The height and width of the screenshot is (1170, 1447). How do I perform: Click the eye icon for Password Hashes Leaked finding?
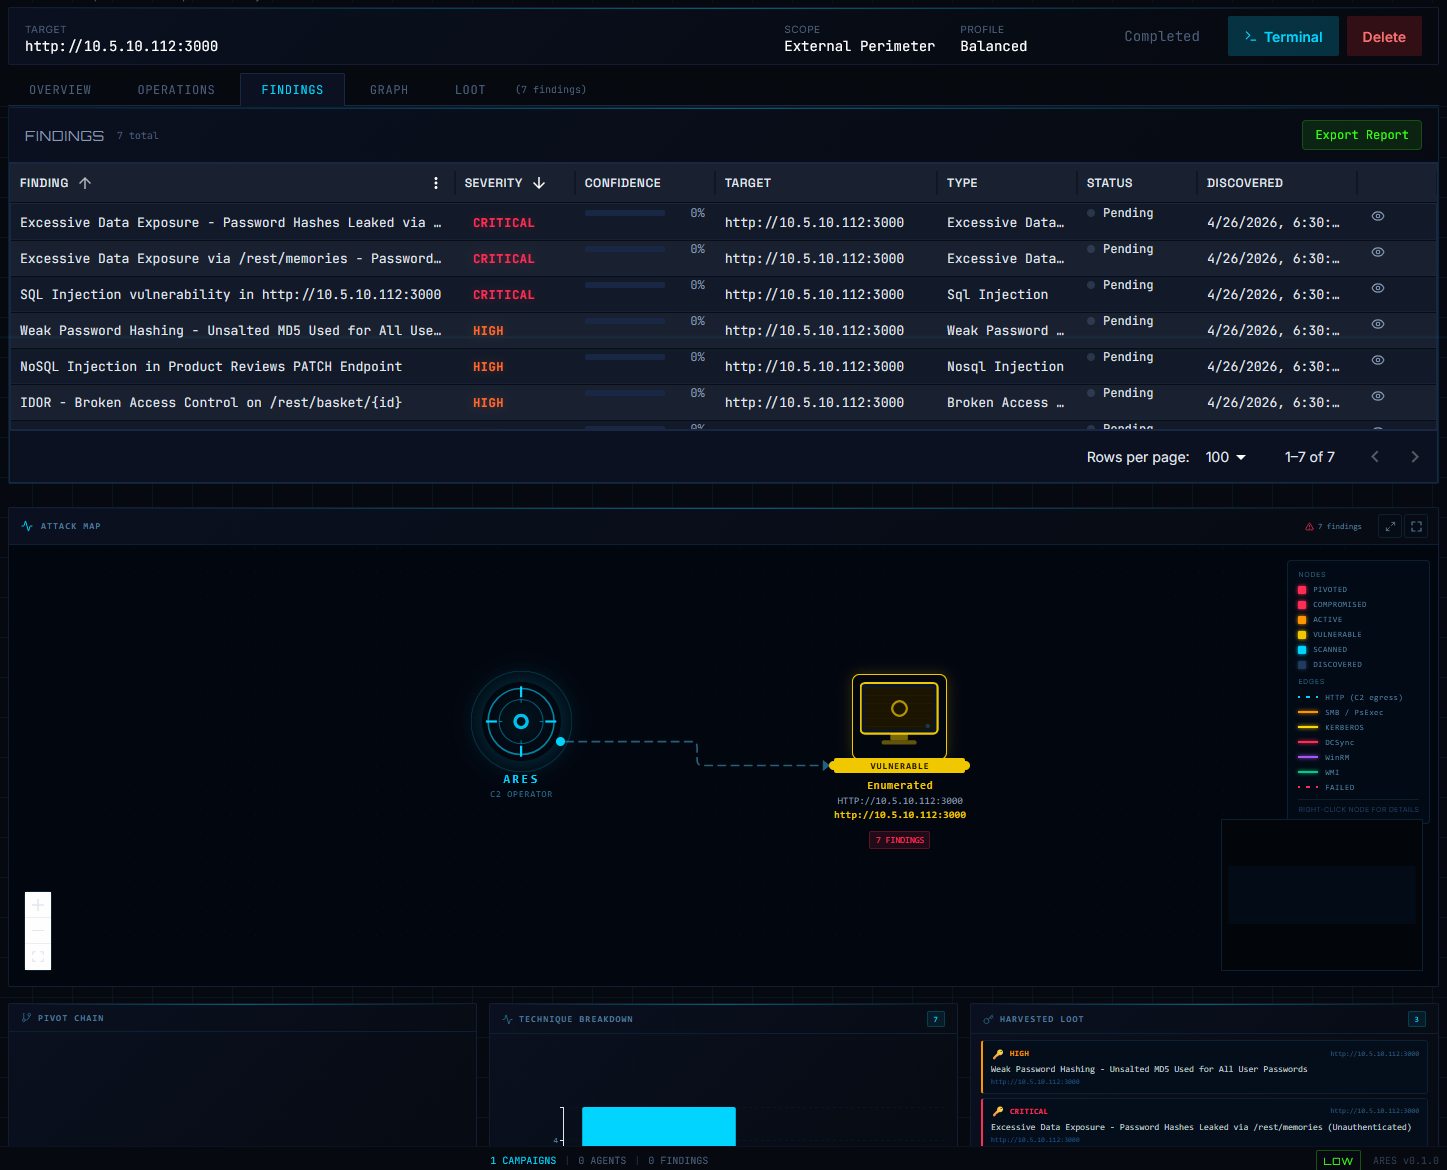[1377, 216]
